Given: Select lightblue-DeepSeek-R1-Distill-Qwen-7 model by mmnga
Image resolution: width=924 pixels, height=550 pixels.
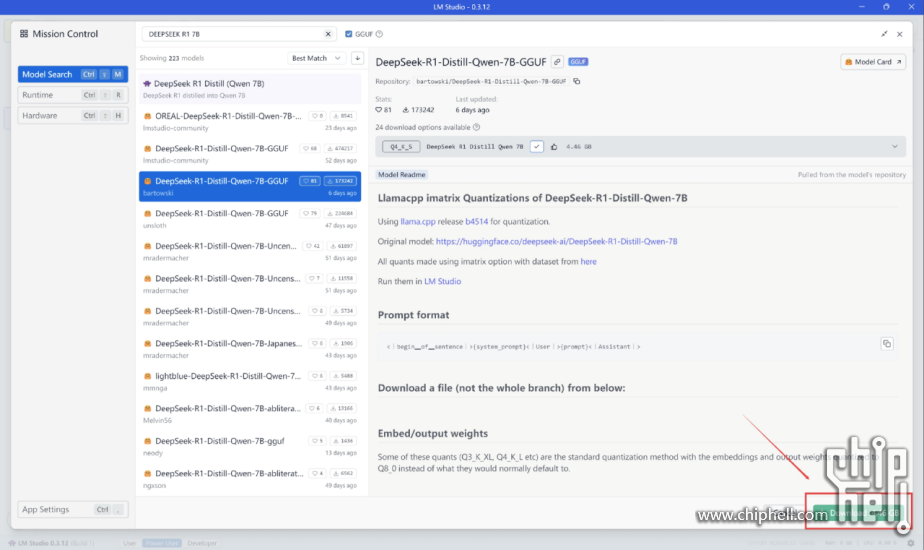Looking at the screenshot, I should click(x=250, y=381).
